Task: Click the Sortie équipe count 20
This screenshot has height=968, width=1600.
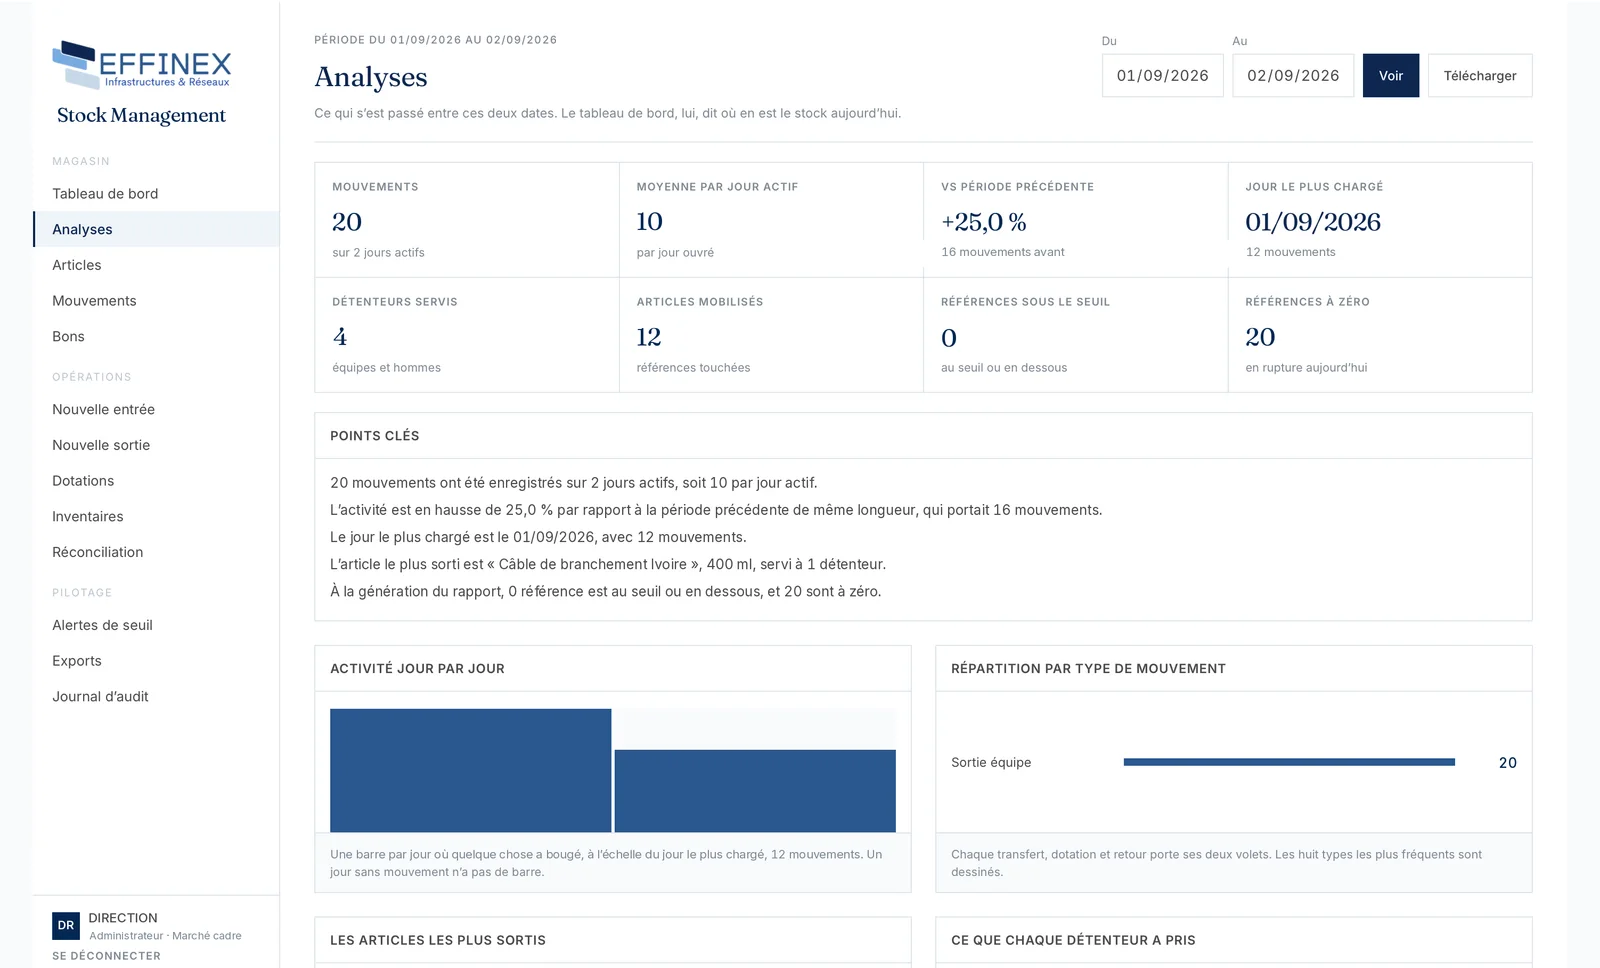Action: [x=1508, y=763]
